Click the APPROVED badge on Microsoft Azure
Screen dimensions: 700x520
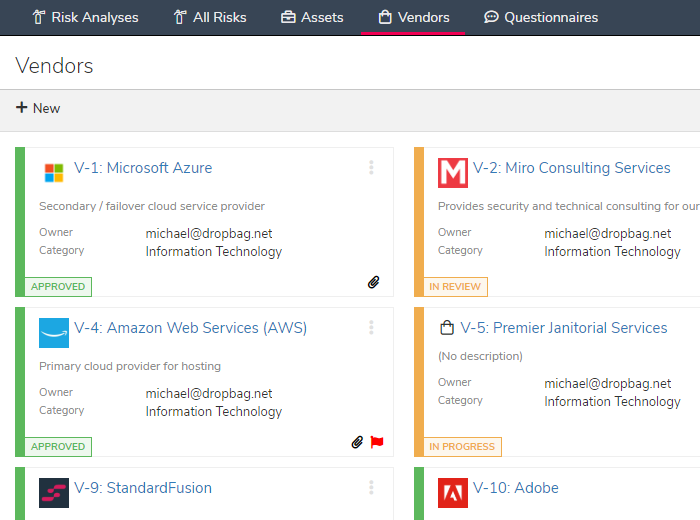(x=58, y=287)
